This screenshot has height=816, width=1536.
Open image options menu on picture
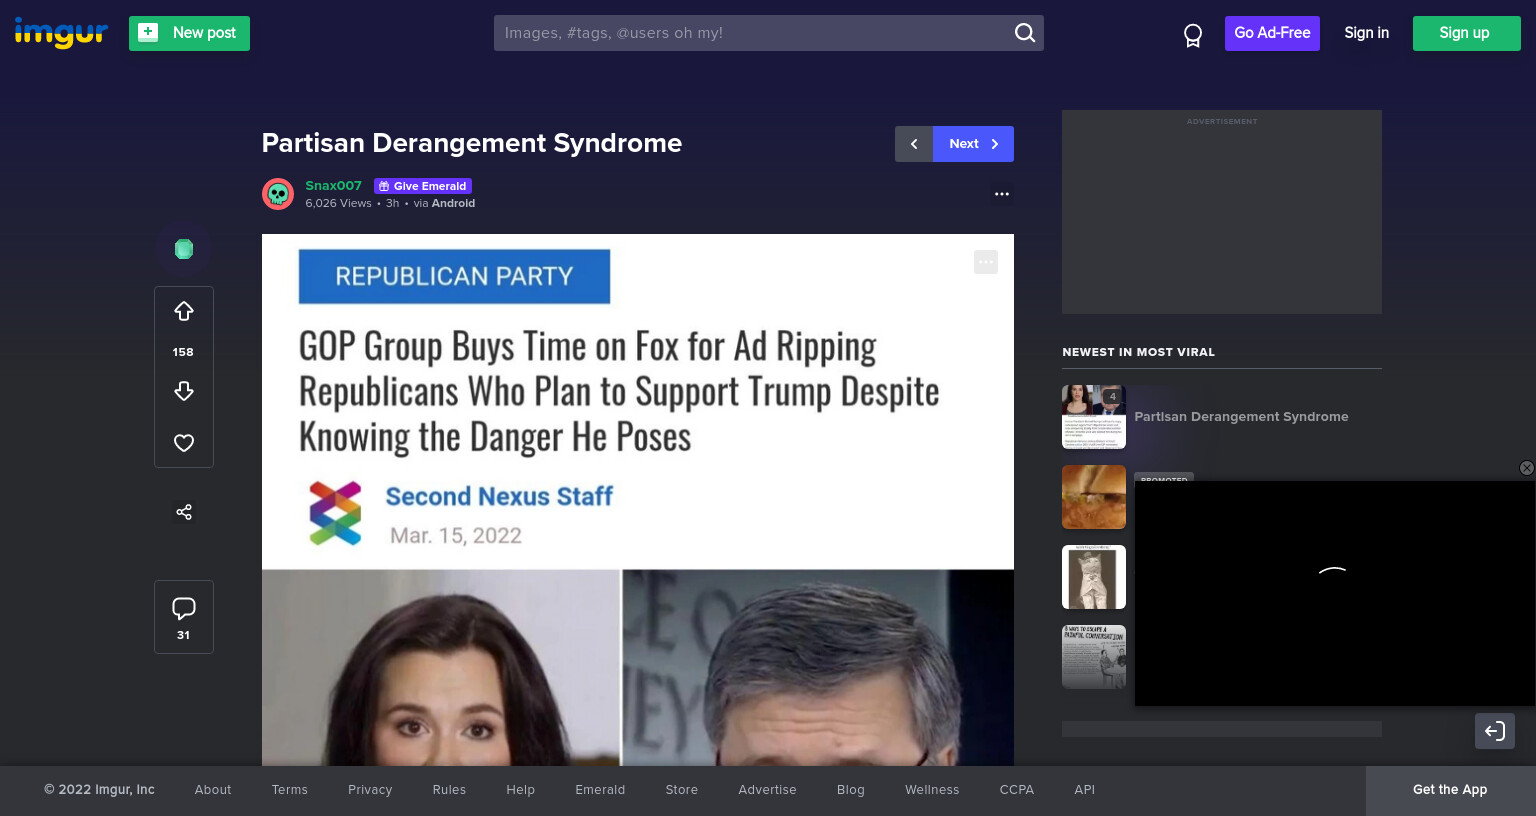pos(986,262)
